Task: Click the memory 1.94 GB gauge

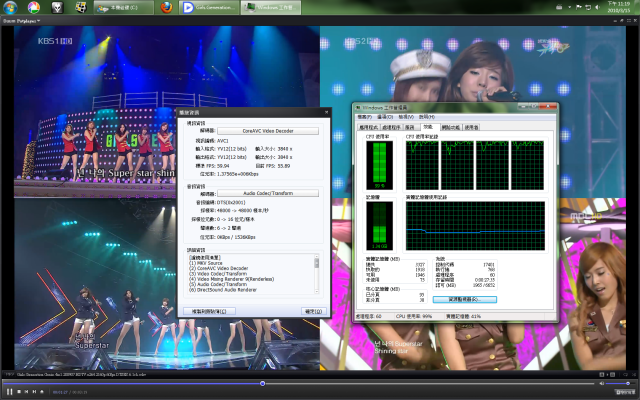Action: [380, 226]
